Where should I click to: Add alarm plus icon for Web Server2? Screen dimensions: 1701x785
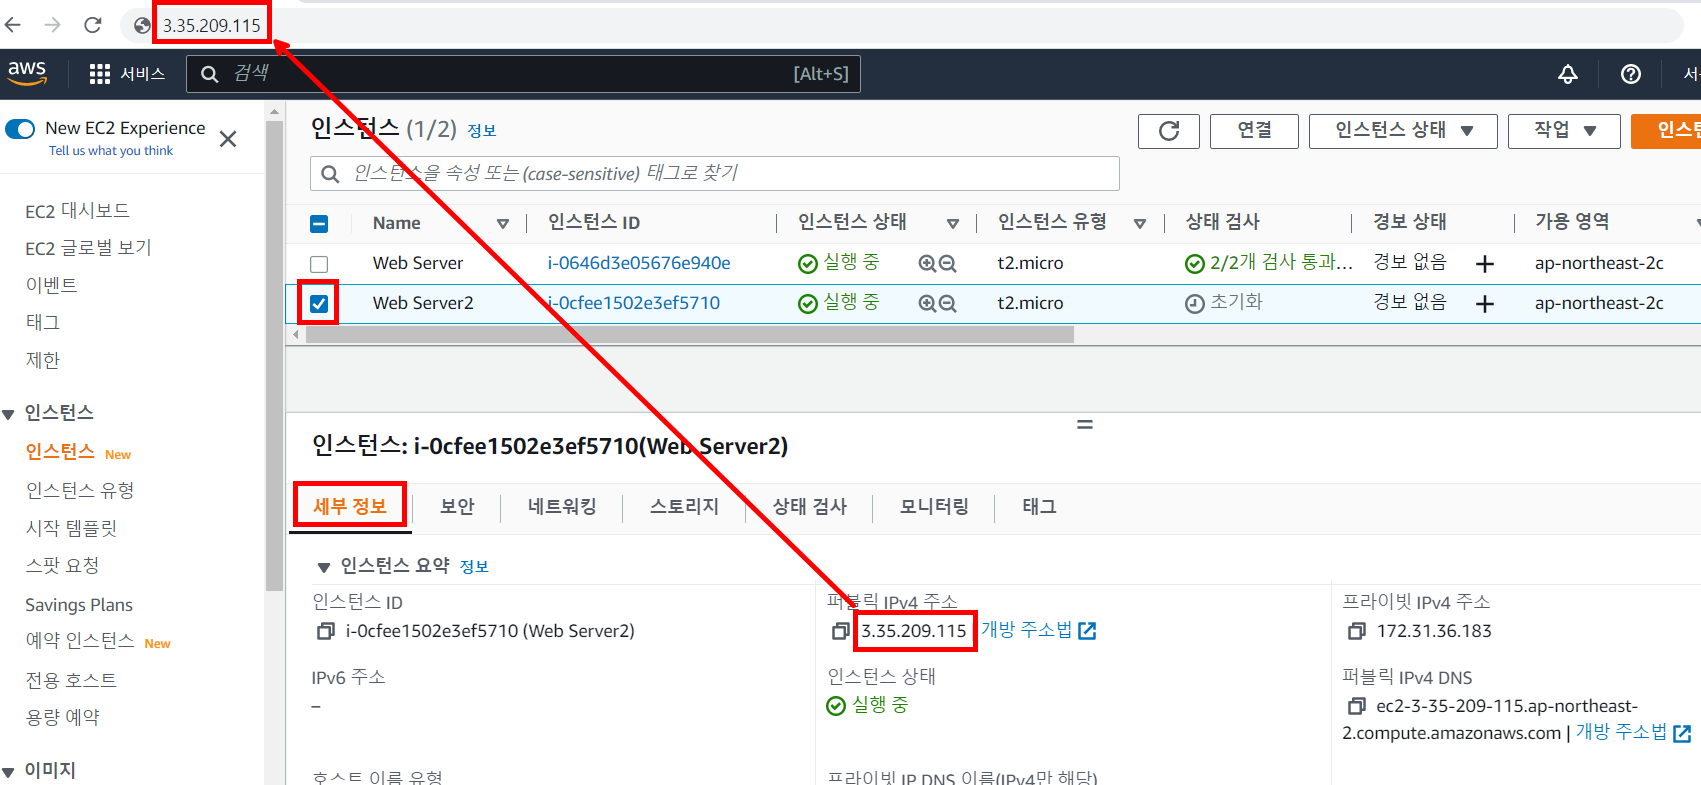click(x=1485, y=304)
